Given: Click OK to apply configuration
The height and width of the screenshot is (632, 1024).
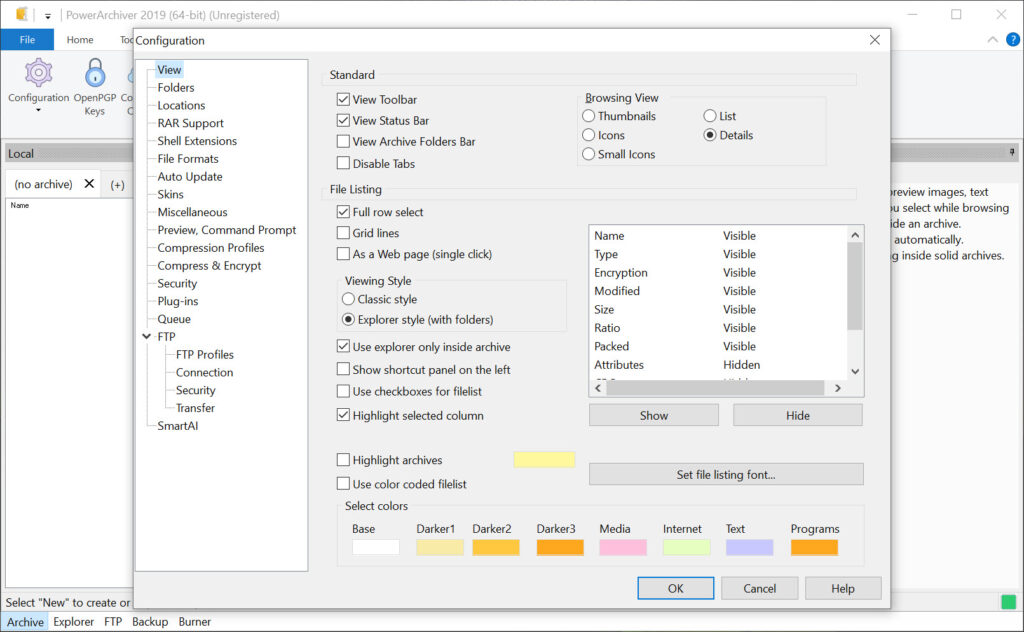Looking at the screenshot, I should coord(675,588).
